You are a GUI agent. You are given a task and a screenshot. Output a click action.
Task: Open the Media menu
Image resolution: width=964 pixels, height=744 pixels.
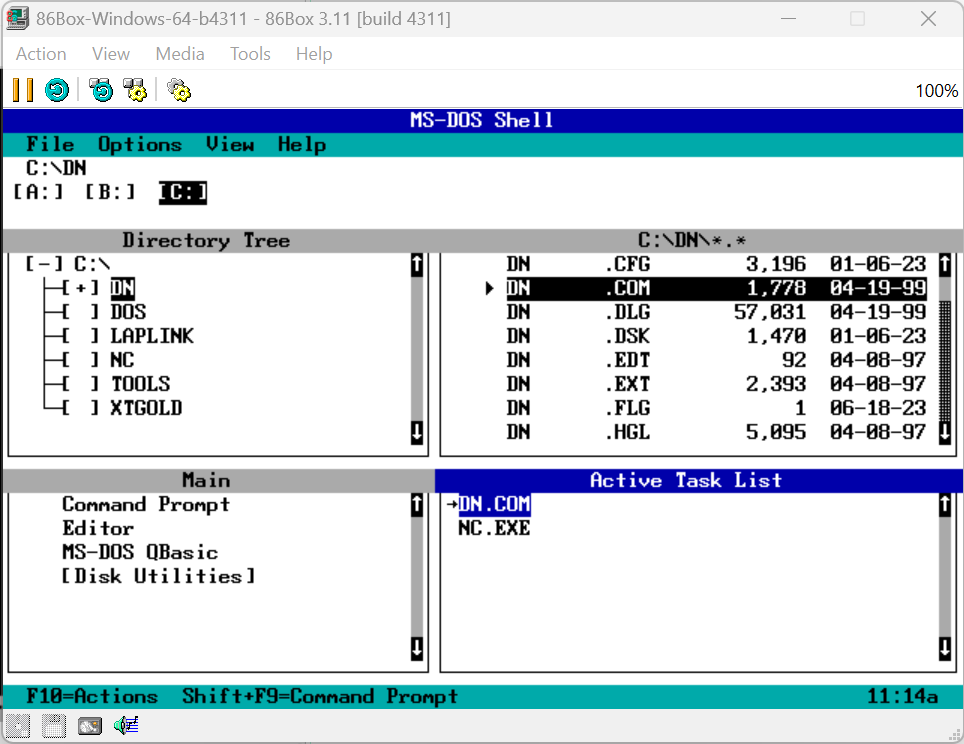tap(179, 54)
